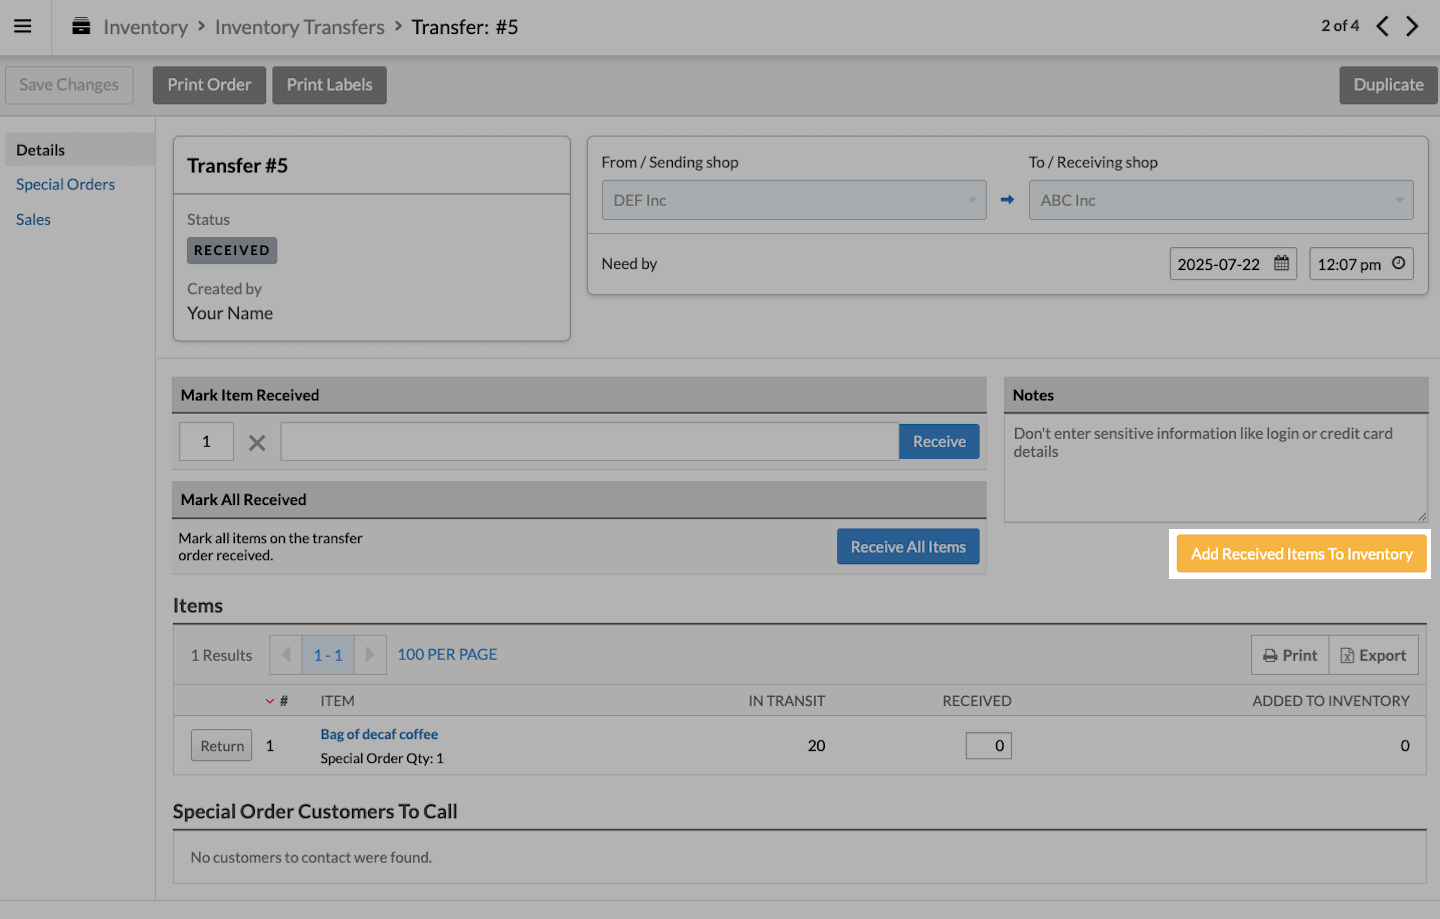Click Add Received Items To Inventory
1440x919 pixels.
(1301, 554)
